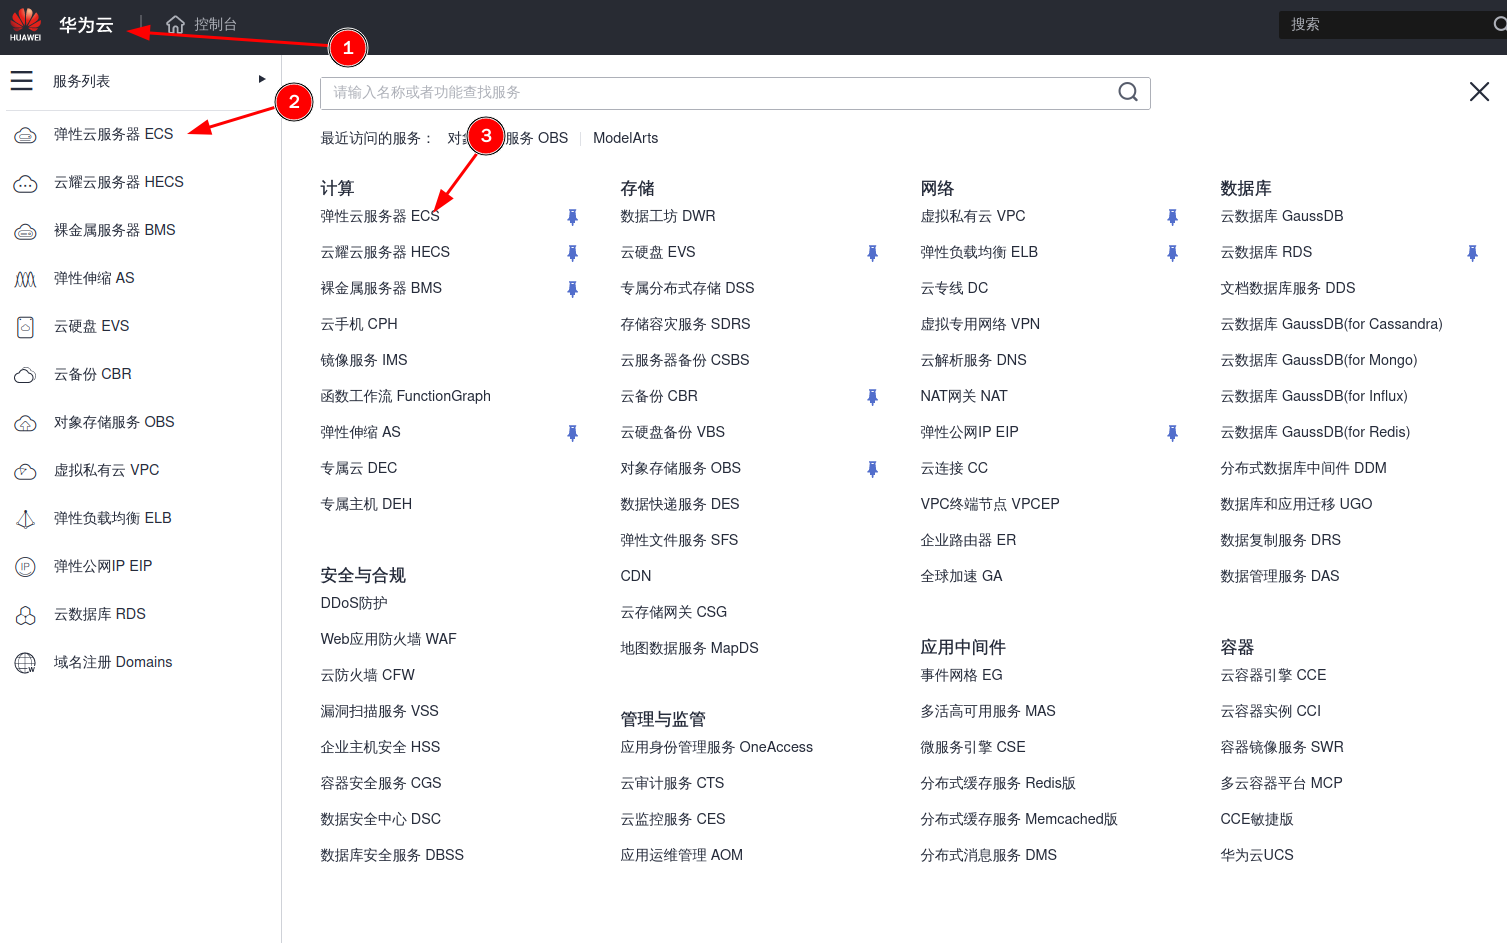1507x943 pixels.
Task: Open the hamburger service list menu
Action: point(21,81)
